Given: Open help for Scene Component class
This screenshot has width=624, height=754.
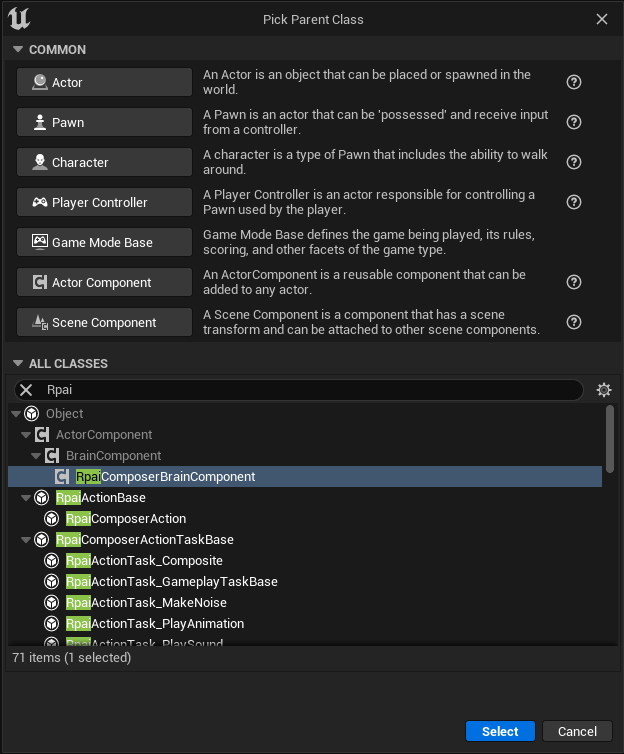Looking at the screenshot, I should 574,322.
